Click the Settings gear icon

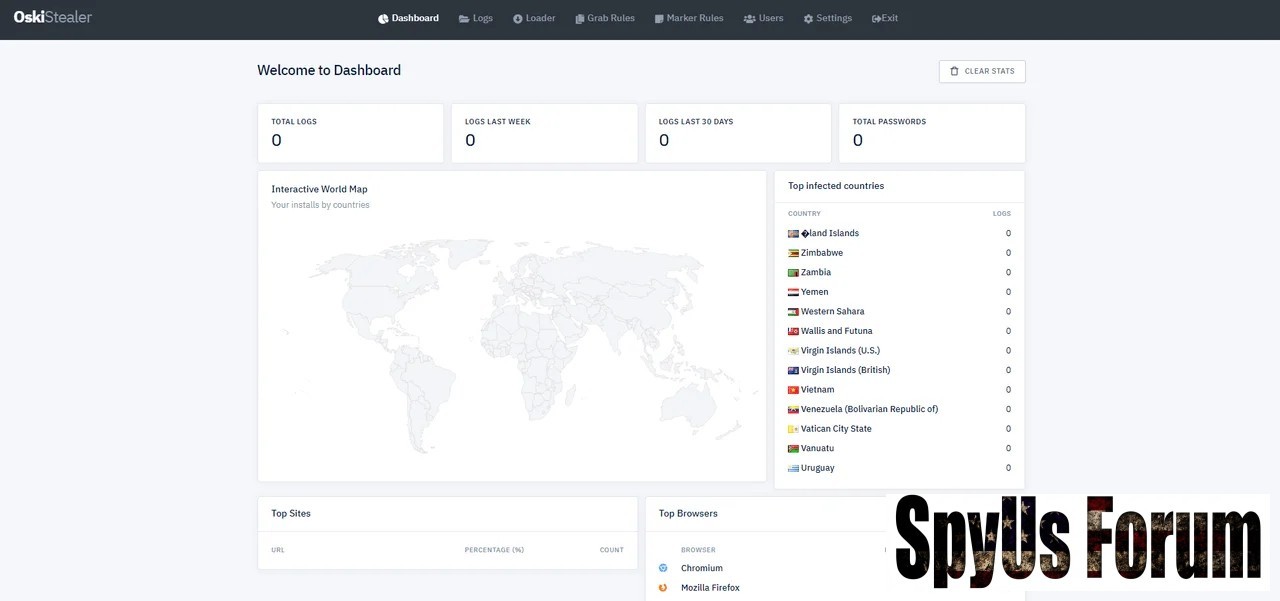[x=808, y=19]
